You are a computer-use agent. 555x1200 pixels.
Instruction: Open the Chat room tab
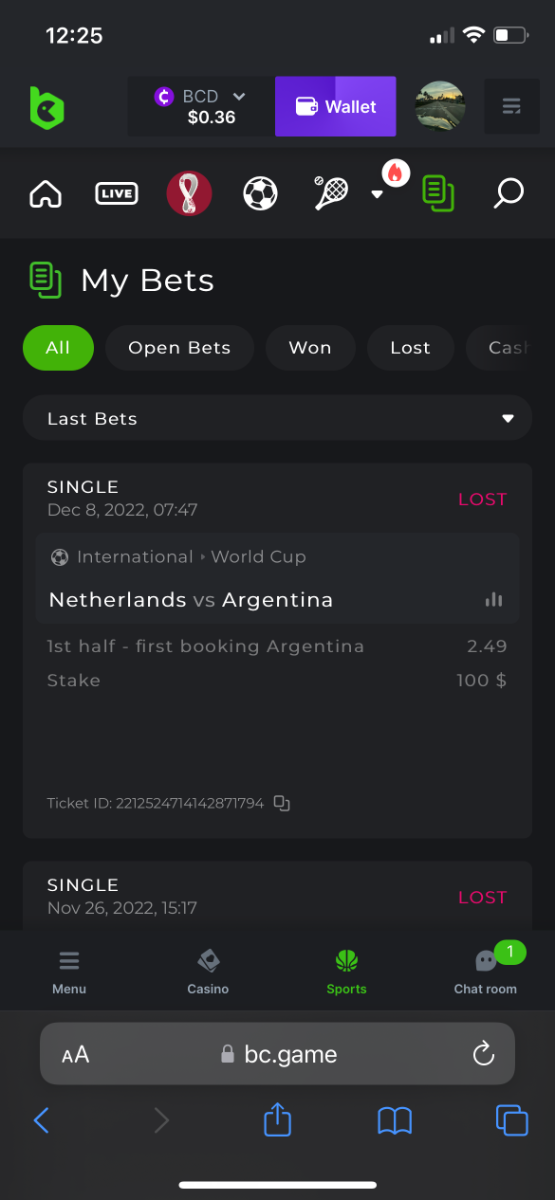click(x=486, y=970)
